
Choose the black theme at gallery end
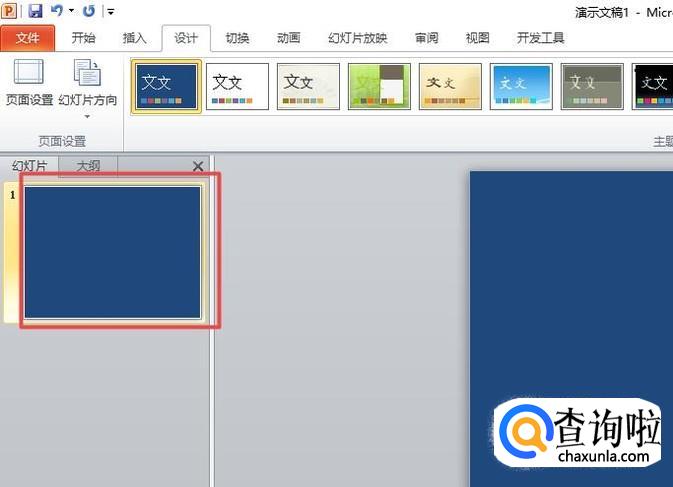(x=652, y=86)
